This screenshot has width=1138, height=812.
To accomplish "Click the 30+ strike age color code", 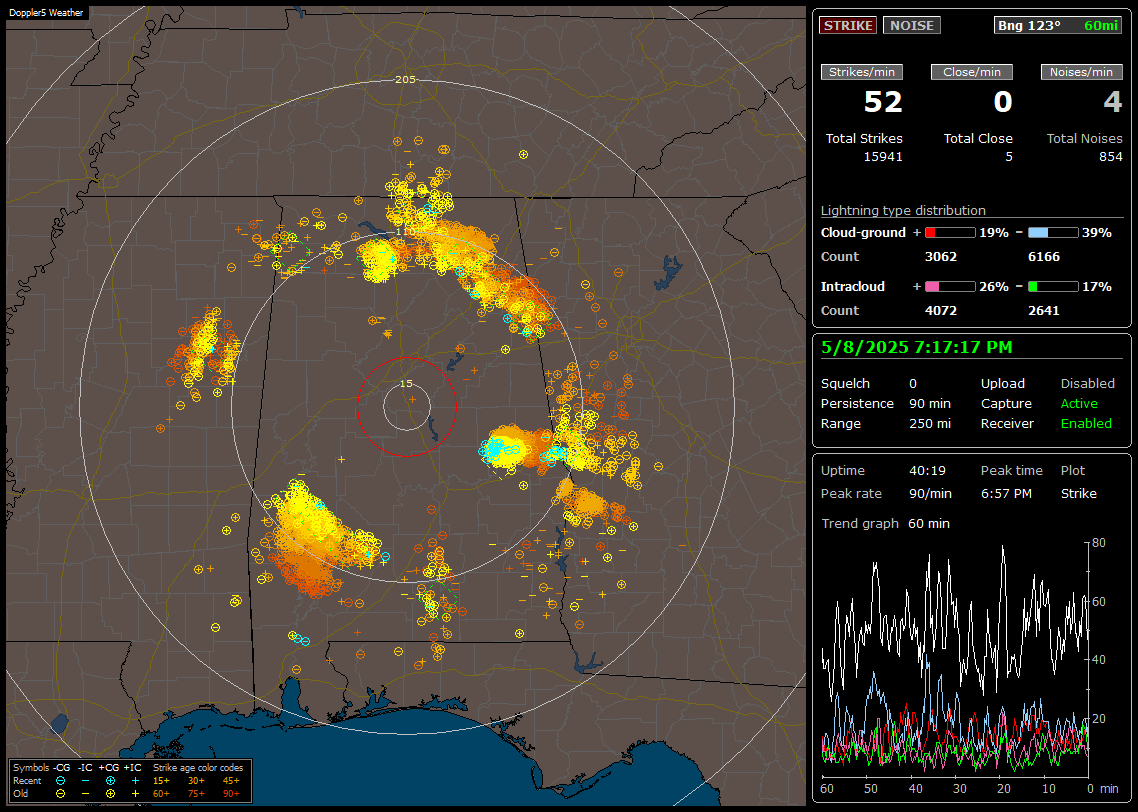I will (196, 781).
